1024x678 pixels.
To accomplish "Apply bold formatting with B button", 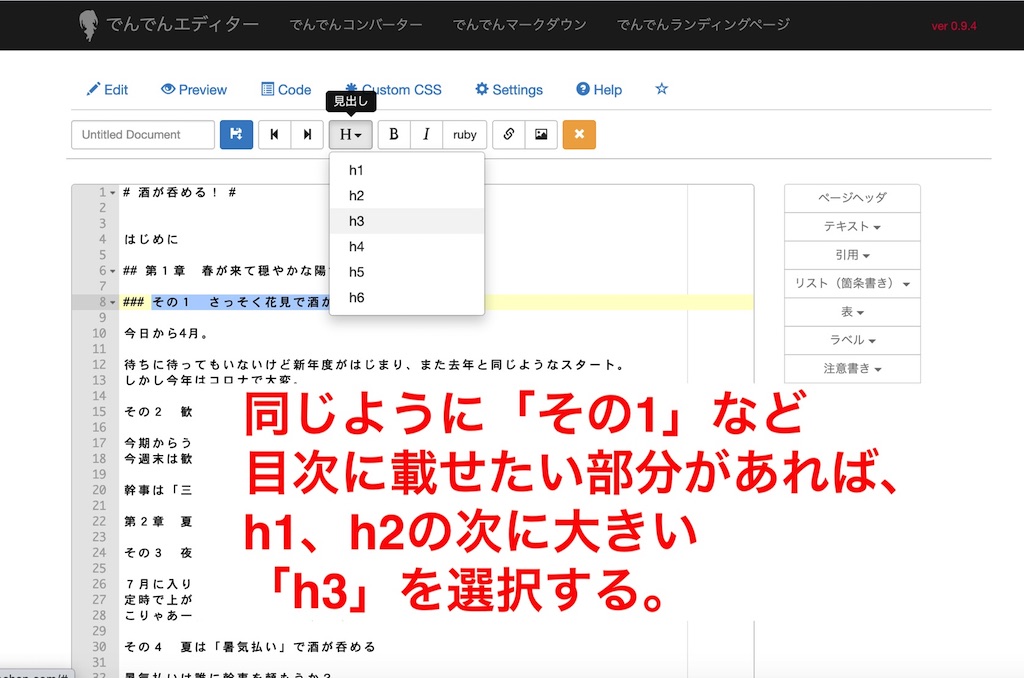I will point(394,134).
